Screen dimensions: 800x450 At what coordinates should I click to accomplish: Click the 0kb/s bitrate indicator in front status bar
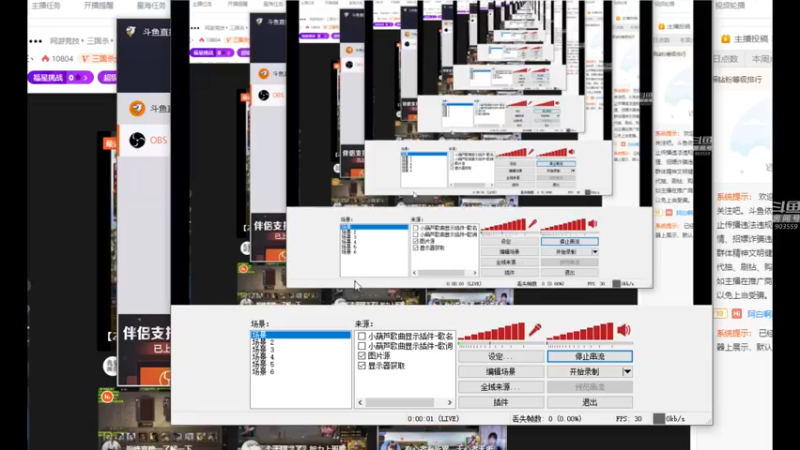[669, 419]
